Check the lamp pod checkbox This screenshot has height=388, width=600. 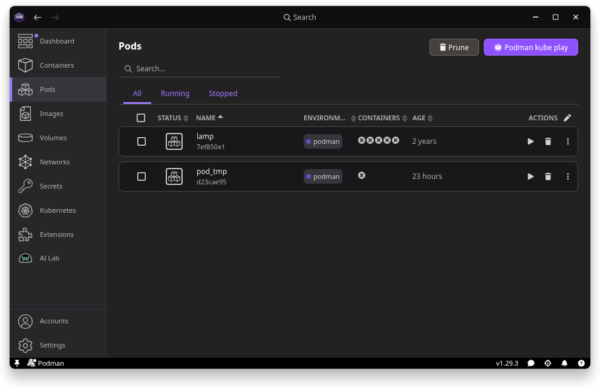(141, 141)
